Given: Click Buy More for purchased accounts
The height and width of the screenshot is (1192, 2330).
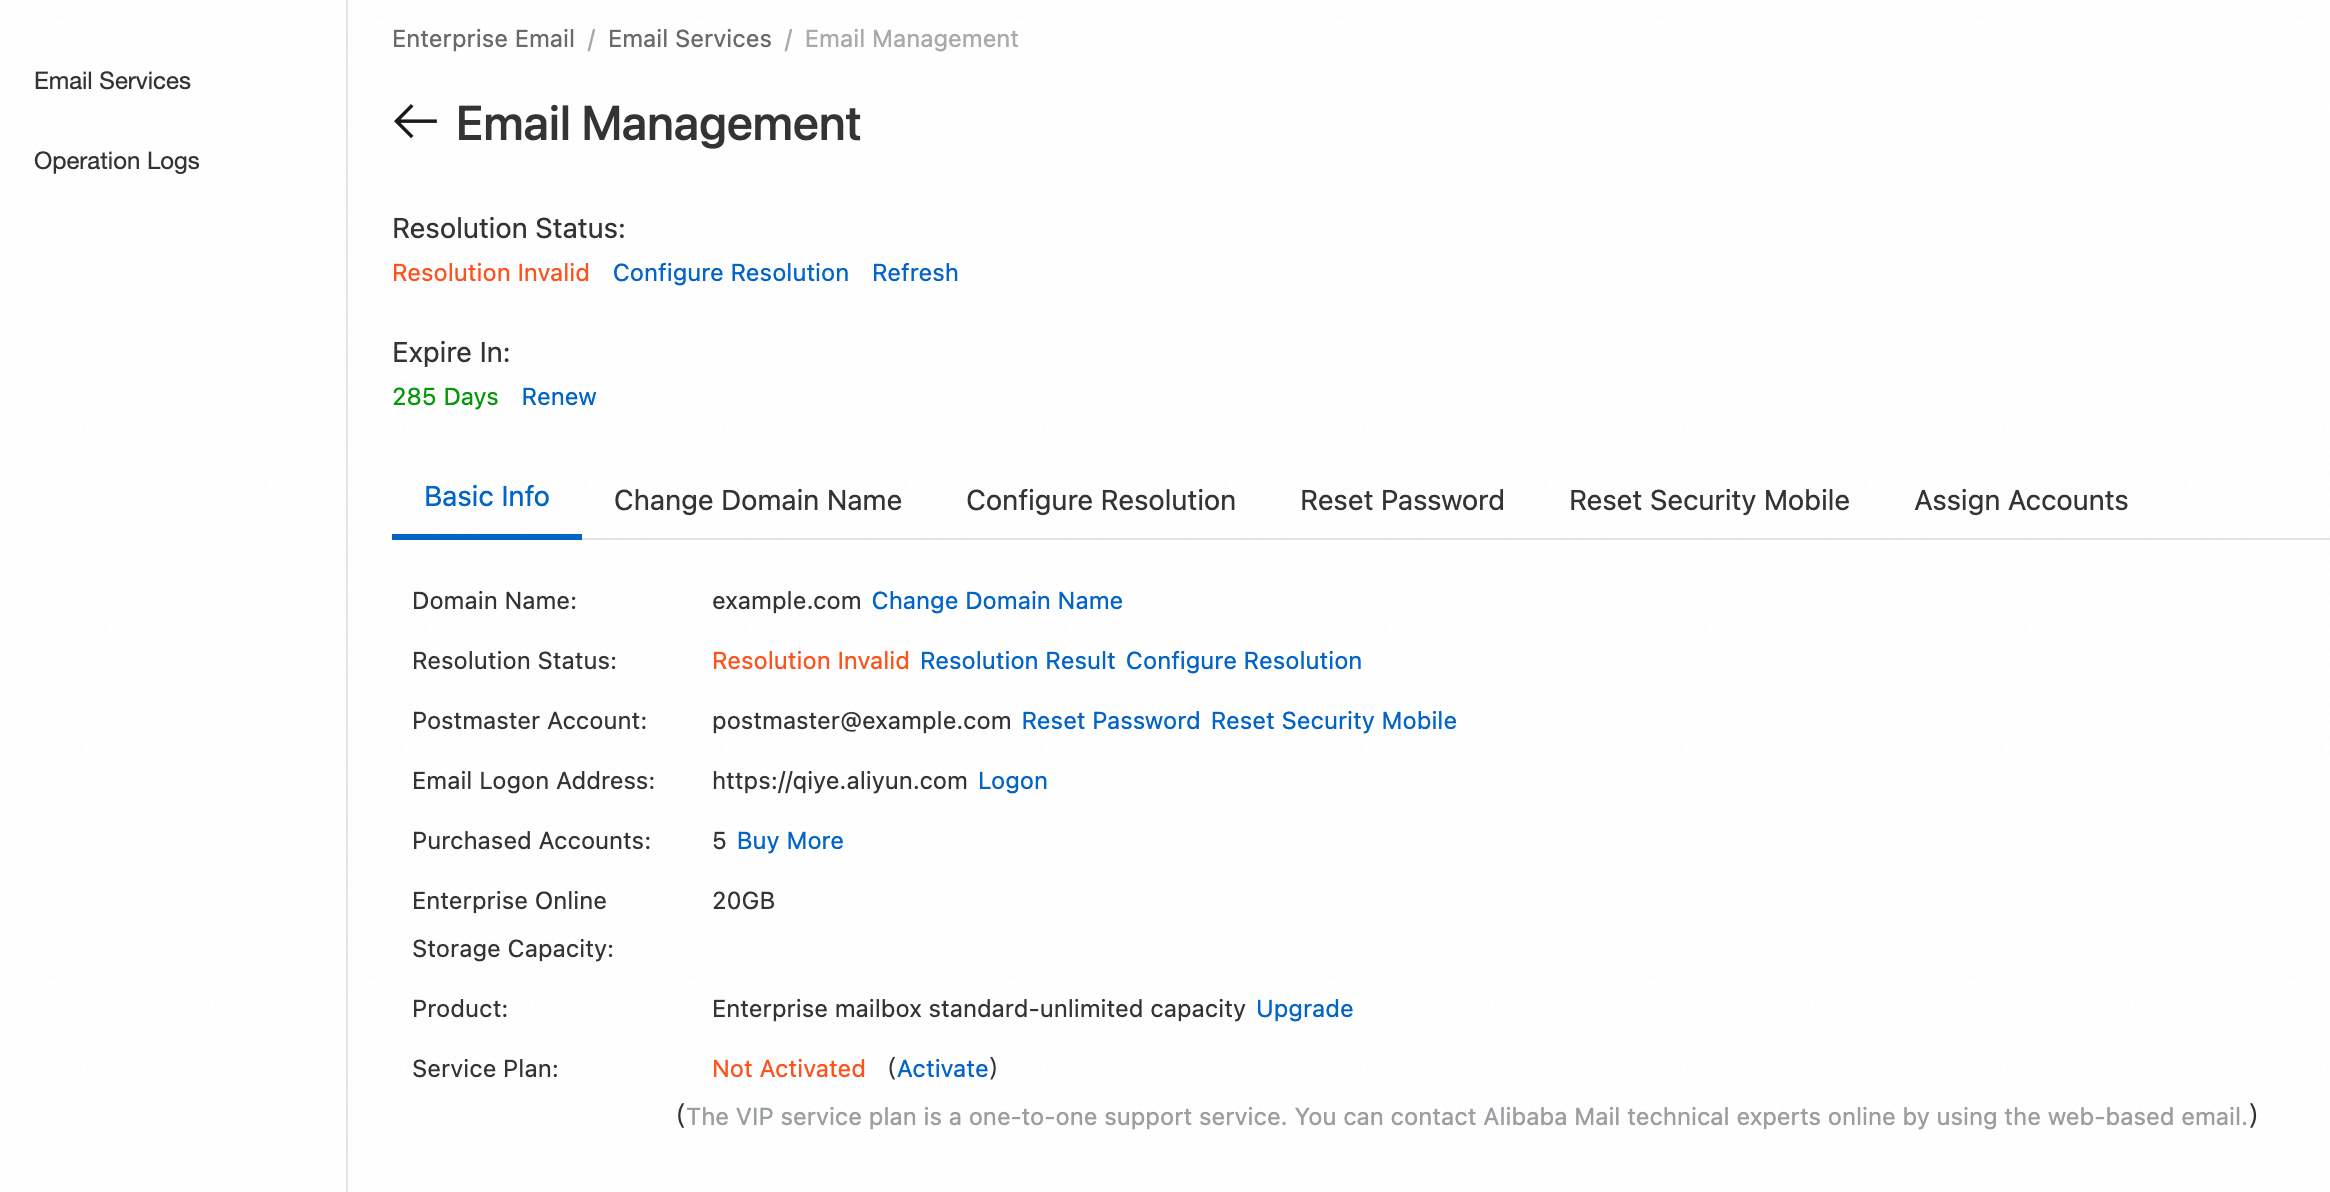Looking at the screenshot, I should (789, 841).
